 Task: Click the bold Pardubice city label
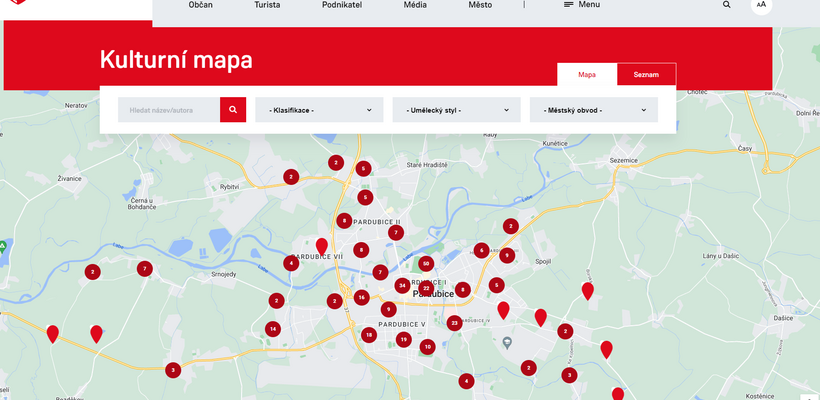[x=434, y=294]
